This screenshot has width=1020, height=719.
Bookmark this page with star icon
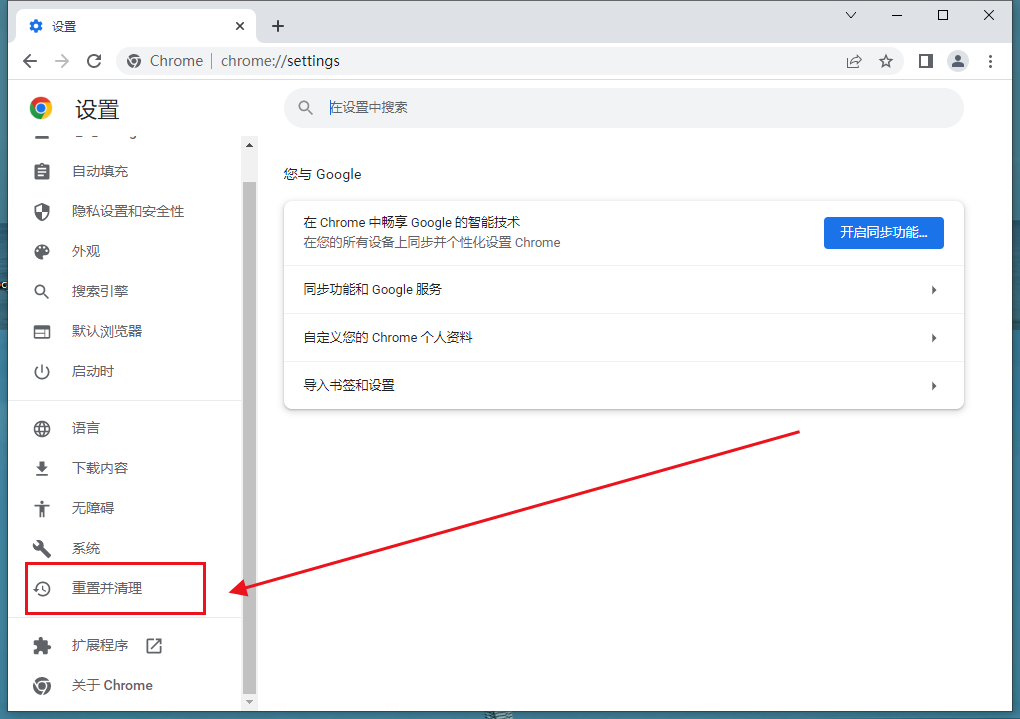886,61
